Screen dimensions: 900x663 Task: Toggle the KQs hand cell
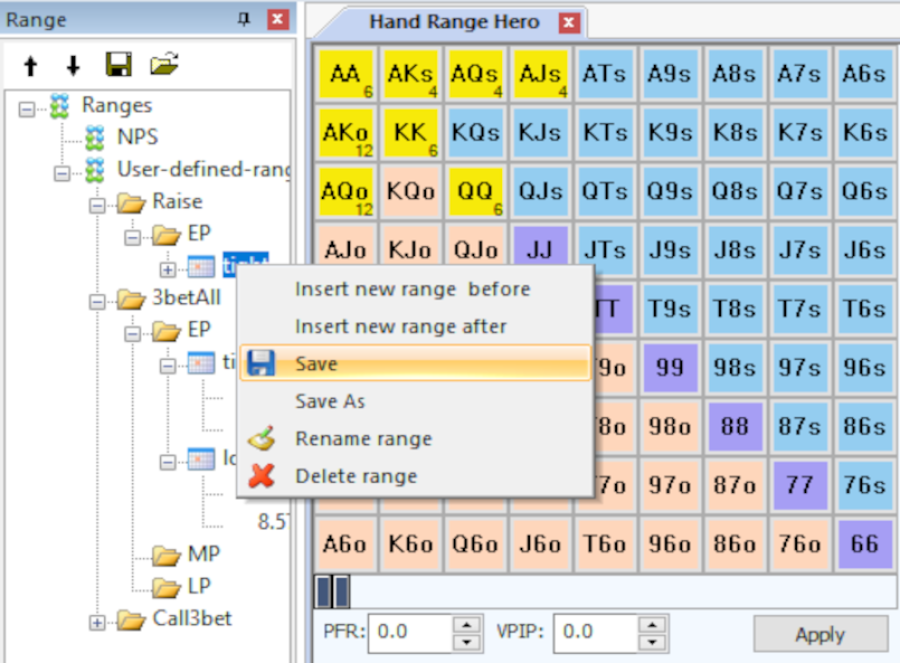474,133
